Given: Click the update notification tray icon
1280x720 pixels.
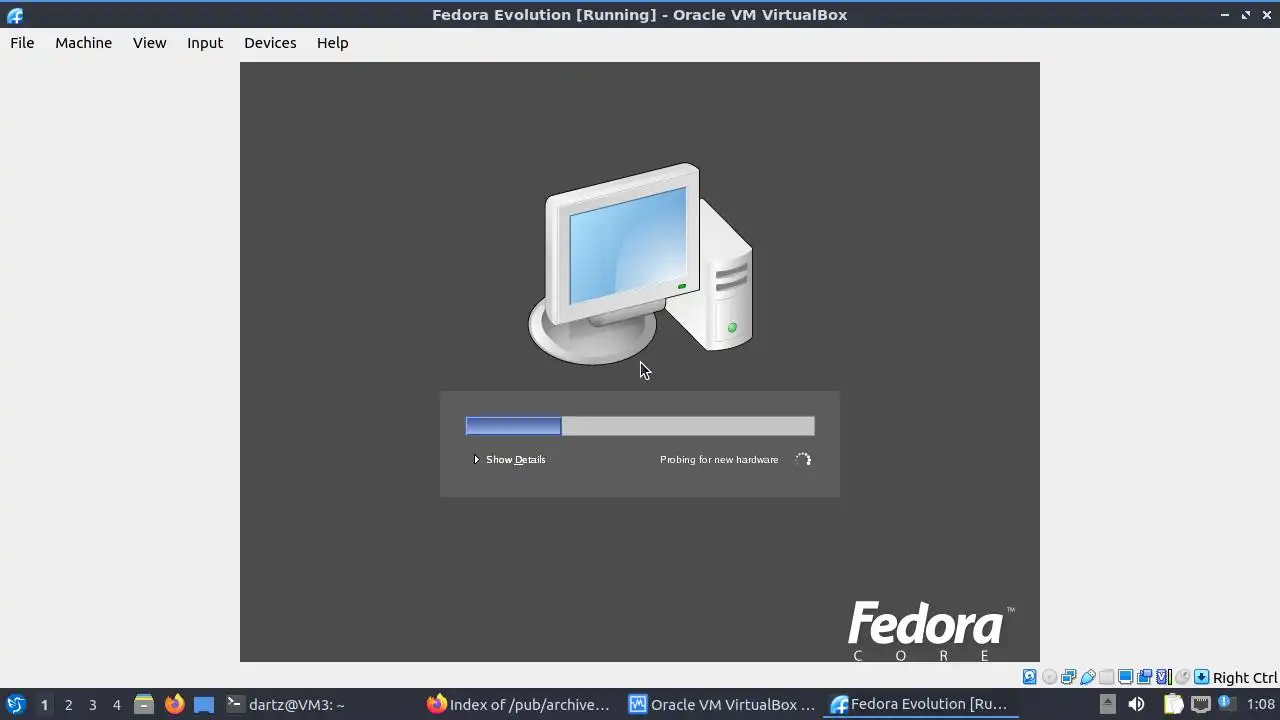Looking at the screenshot, I should click(1226, 704).
